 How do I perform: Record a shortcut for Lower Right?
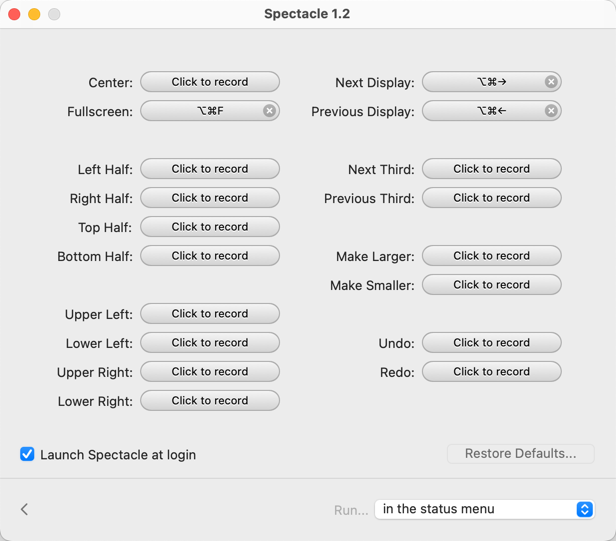point(210,401)
